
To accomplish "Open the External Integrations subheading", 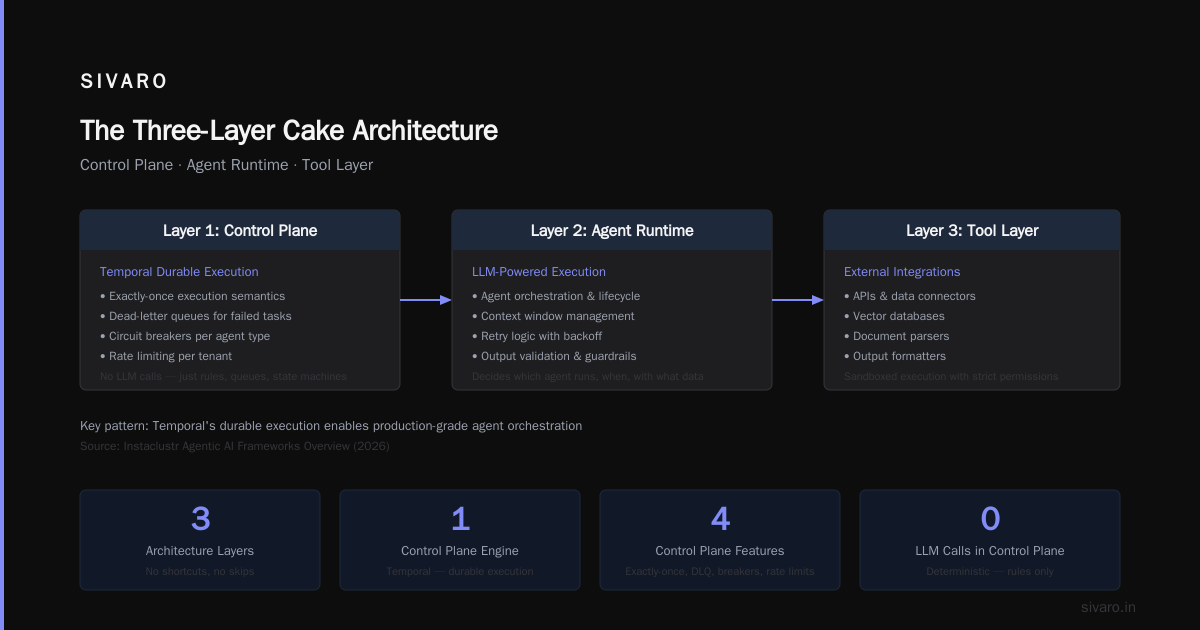I will 902,272.
